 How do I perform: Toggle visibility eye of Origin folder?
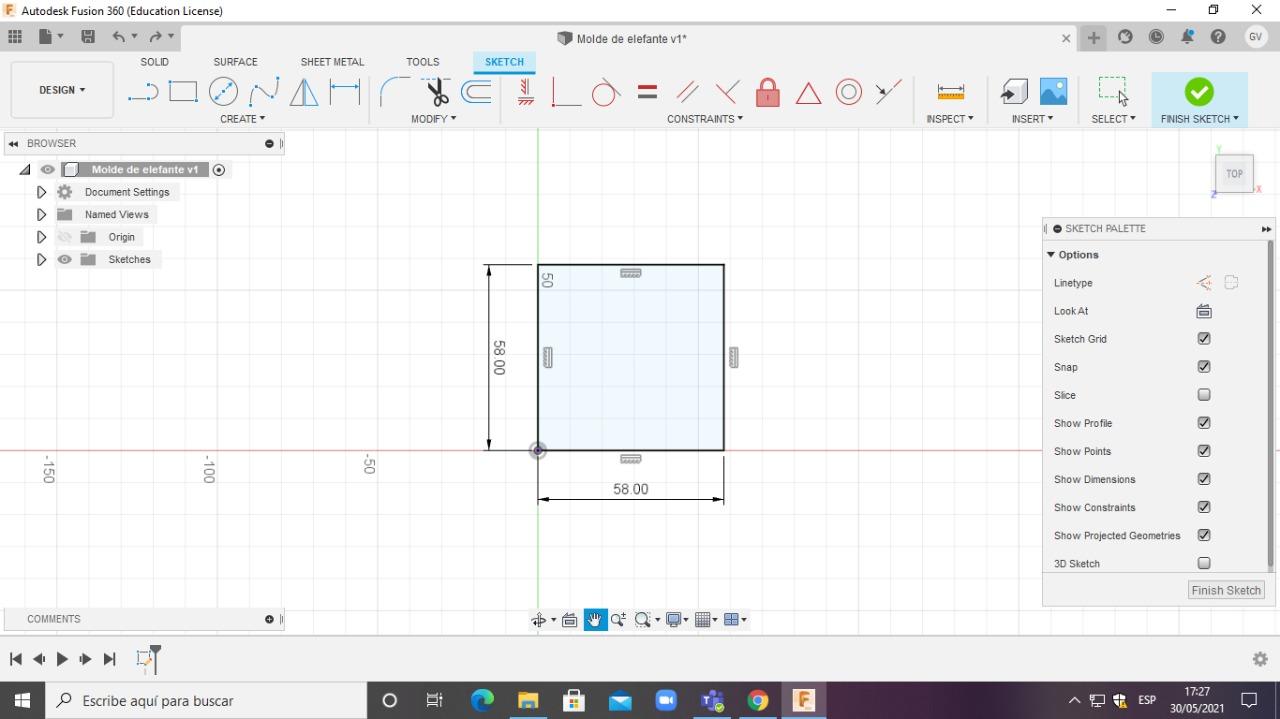[x=65, y=237]
